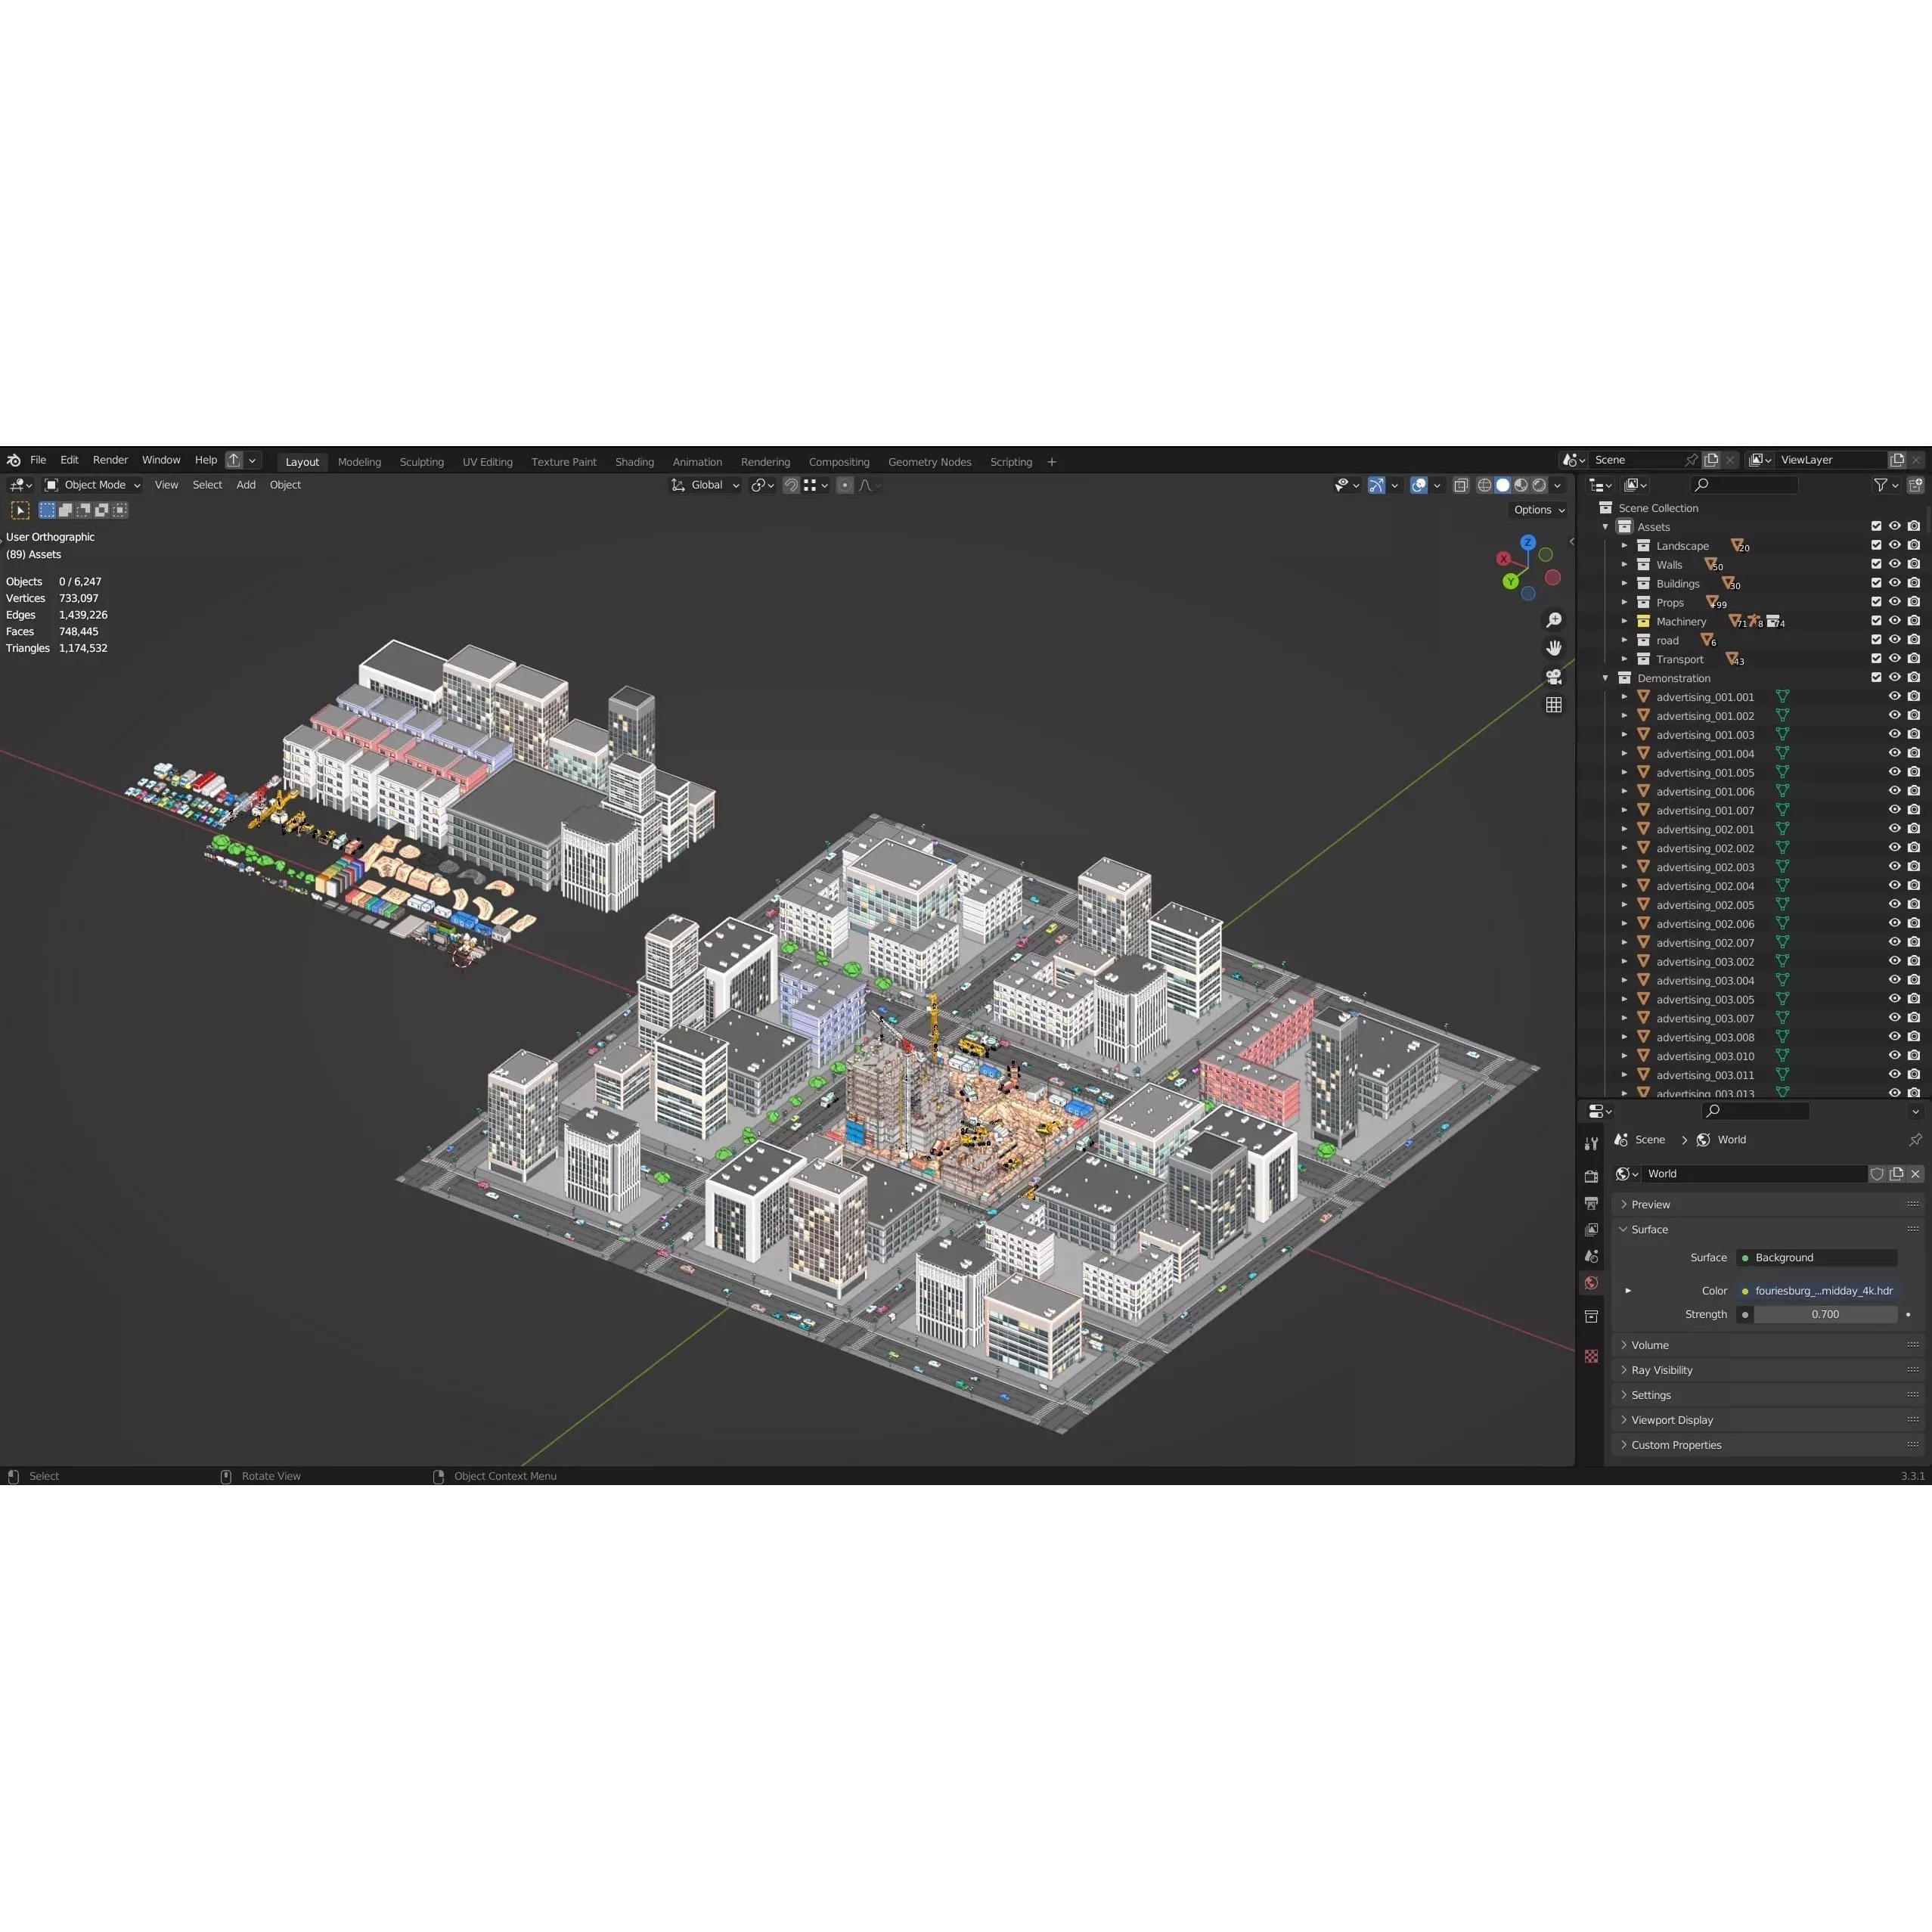Open the Rendering menu in the top bar
The width and height of the screenshot is (1932, 1932).
point(765,461)
